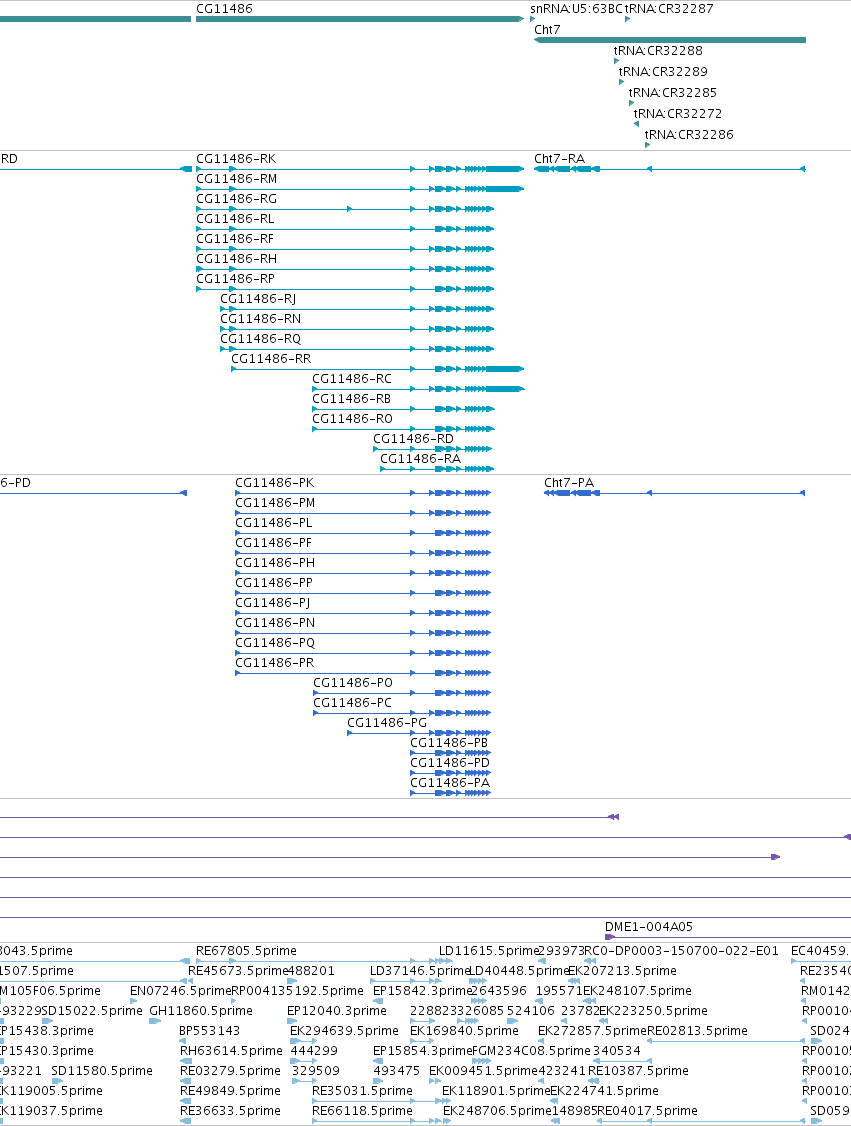Click the CG11486-RA transcript label

click(420, 459)
